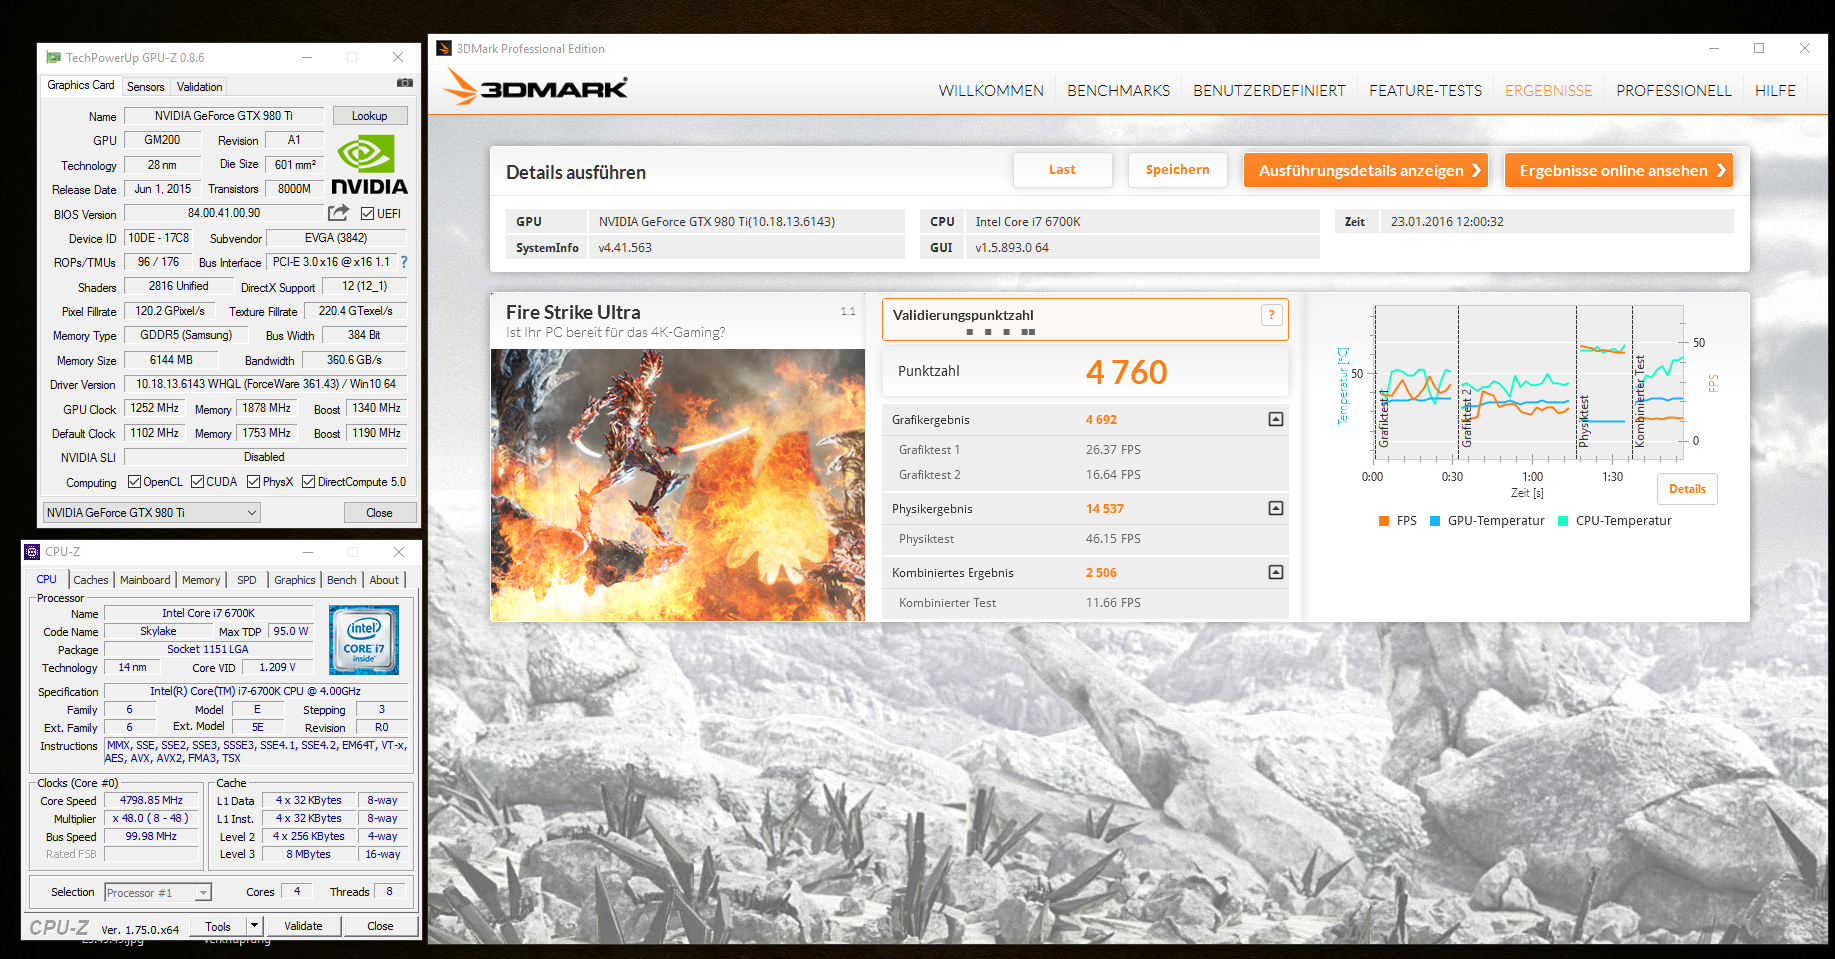Click Ausführungsdetails anzeigen button
The image size is (1835, 959).
(1366, 170)
